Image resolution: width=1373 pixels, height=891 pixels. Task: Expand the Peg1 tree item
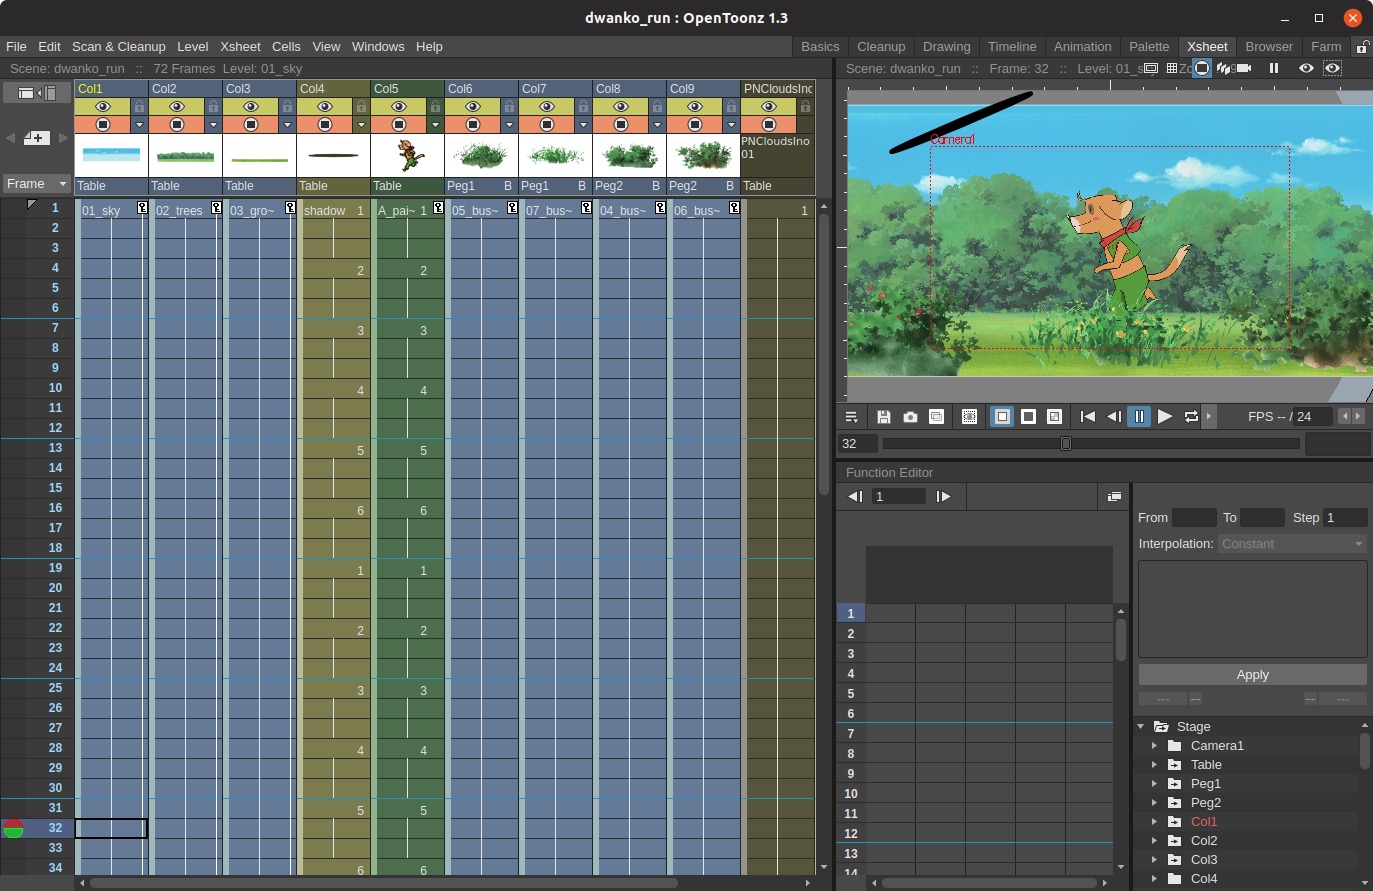1154,784
